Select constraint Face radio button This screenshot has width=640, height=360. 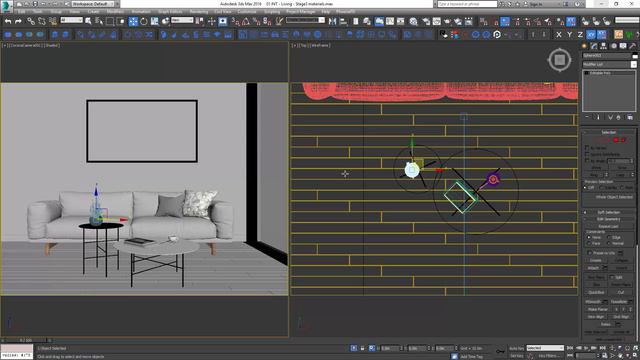[589, 243]
